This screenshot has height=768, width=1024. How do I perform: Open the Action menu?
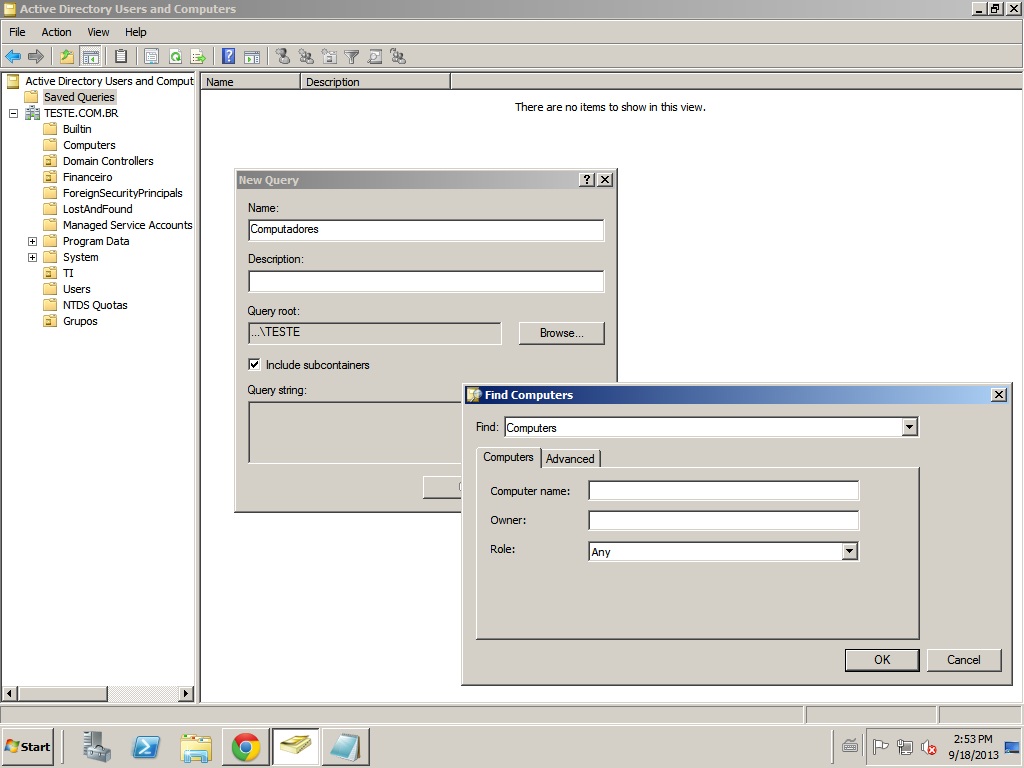(x=56, y=32)
